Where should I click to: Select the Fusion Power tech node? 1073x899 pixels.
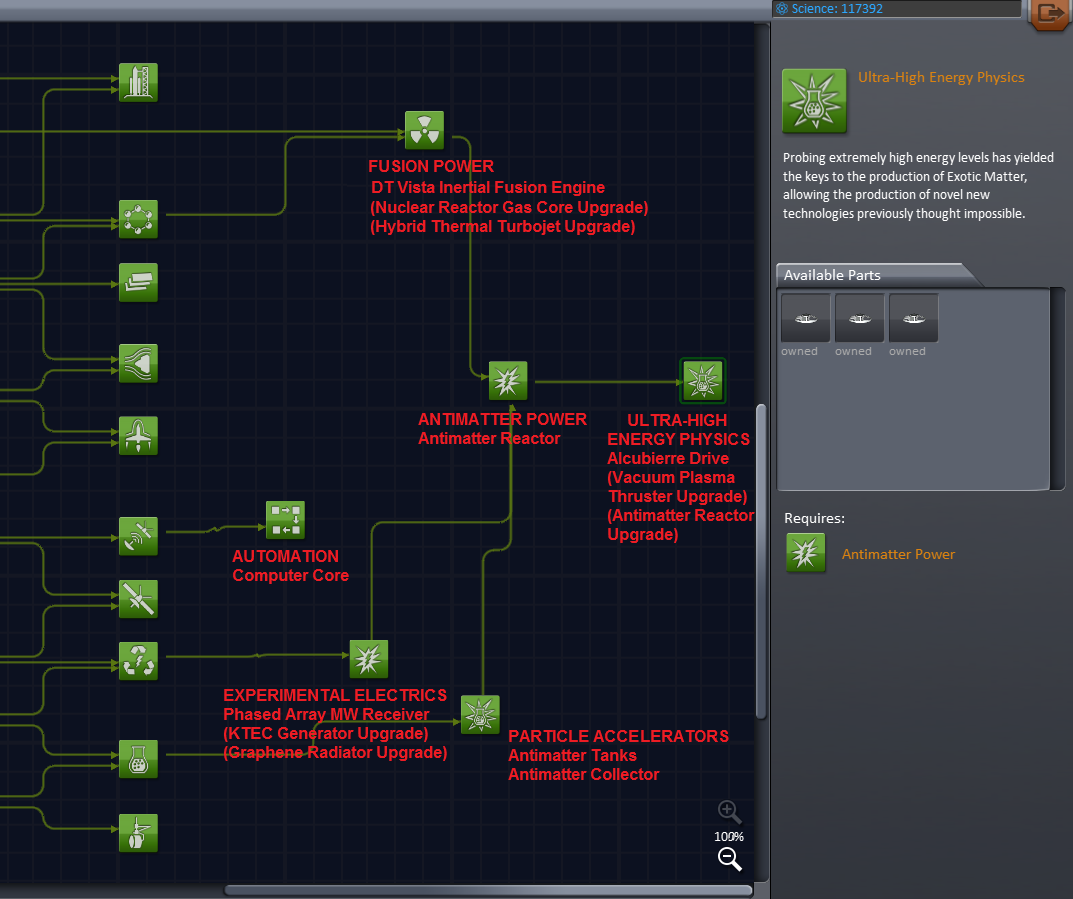click(x=424, y=129)
